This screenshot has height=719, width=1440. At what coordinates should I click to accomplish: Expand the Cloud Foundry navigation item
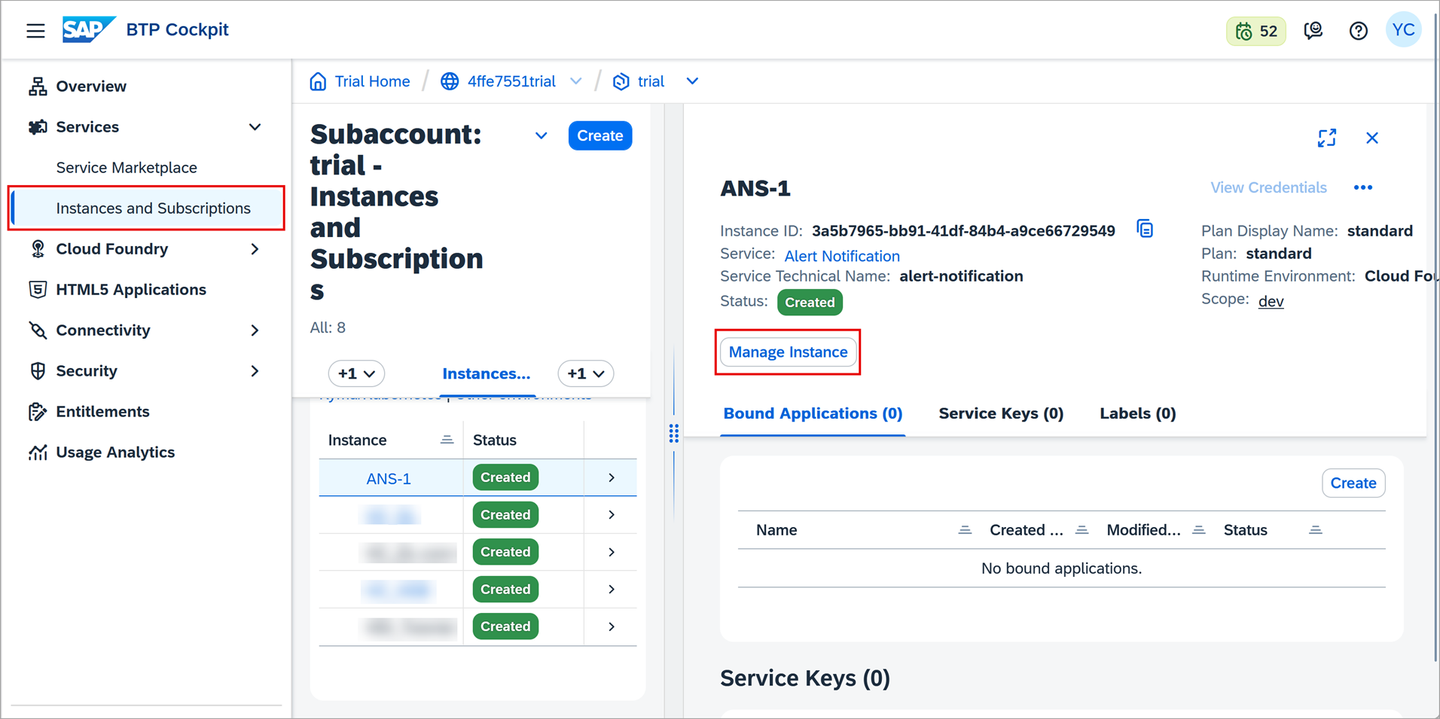pos(255,249)
